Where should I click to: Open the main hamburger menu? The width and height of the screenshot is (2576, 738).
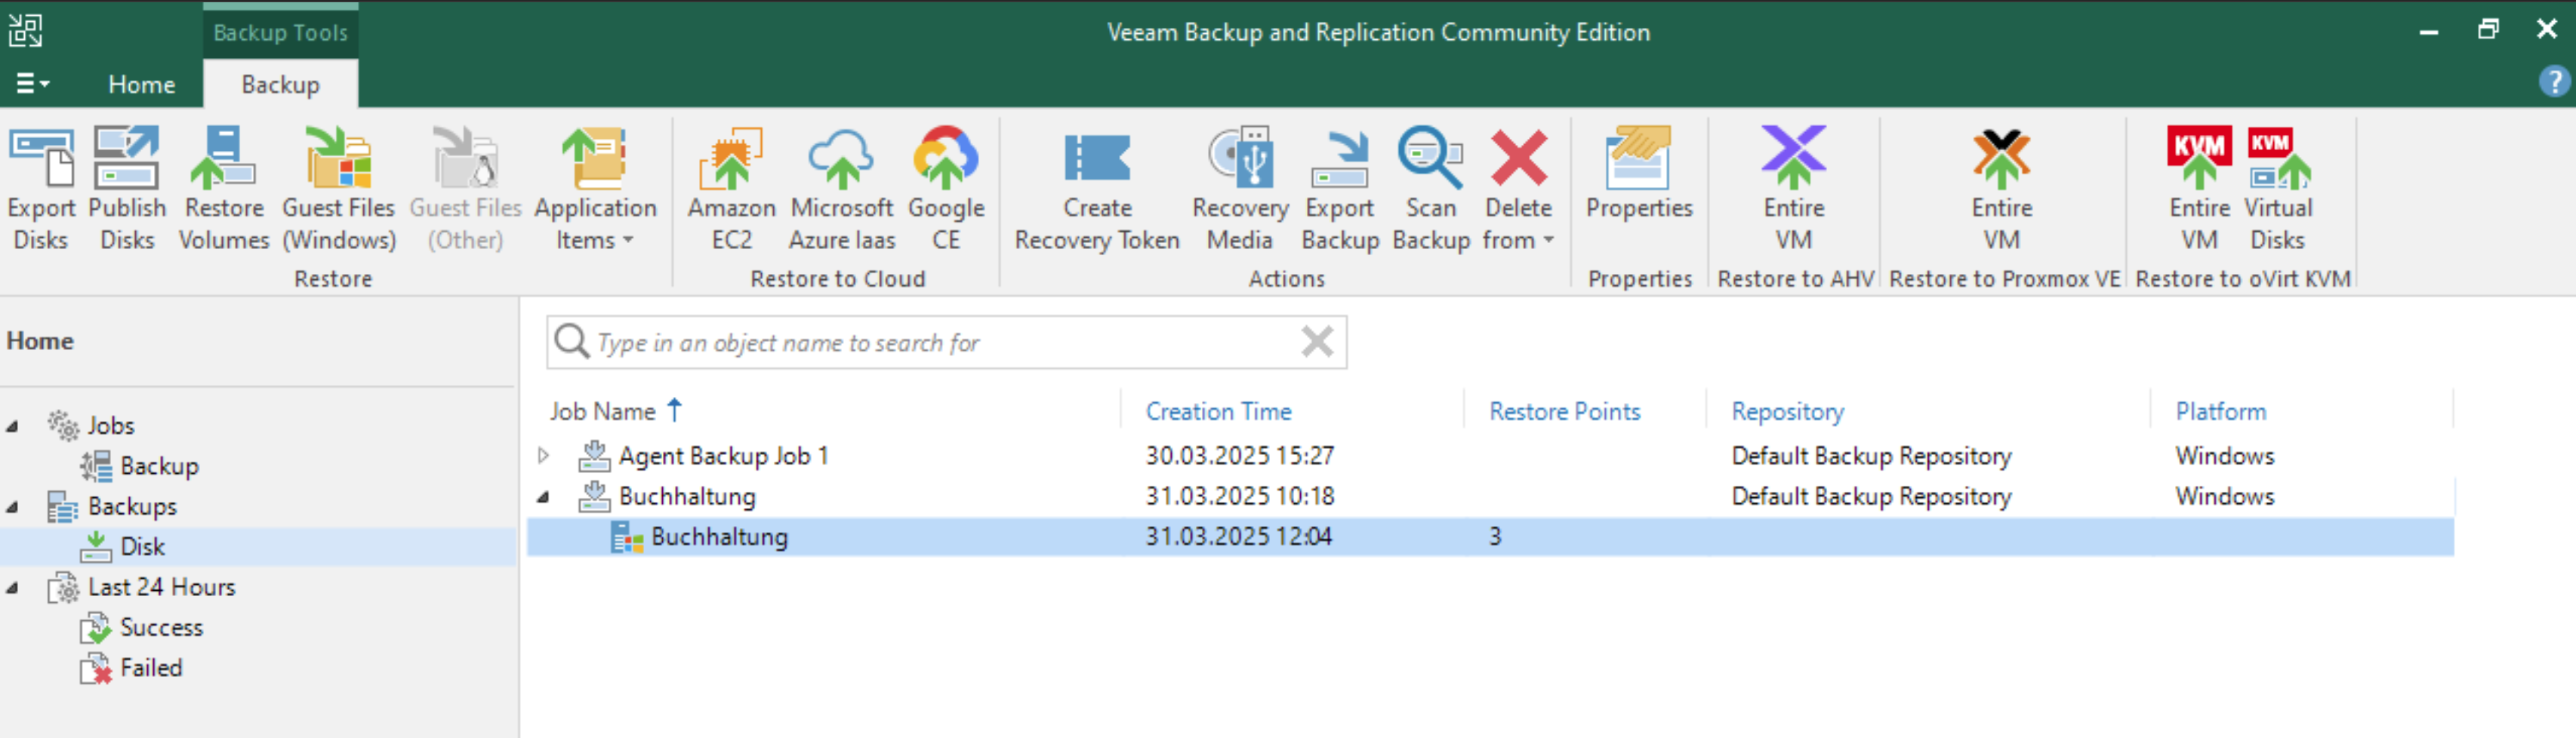(32, 84)
